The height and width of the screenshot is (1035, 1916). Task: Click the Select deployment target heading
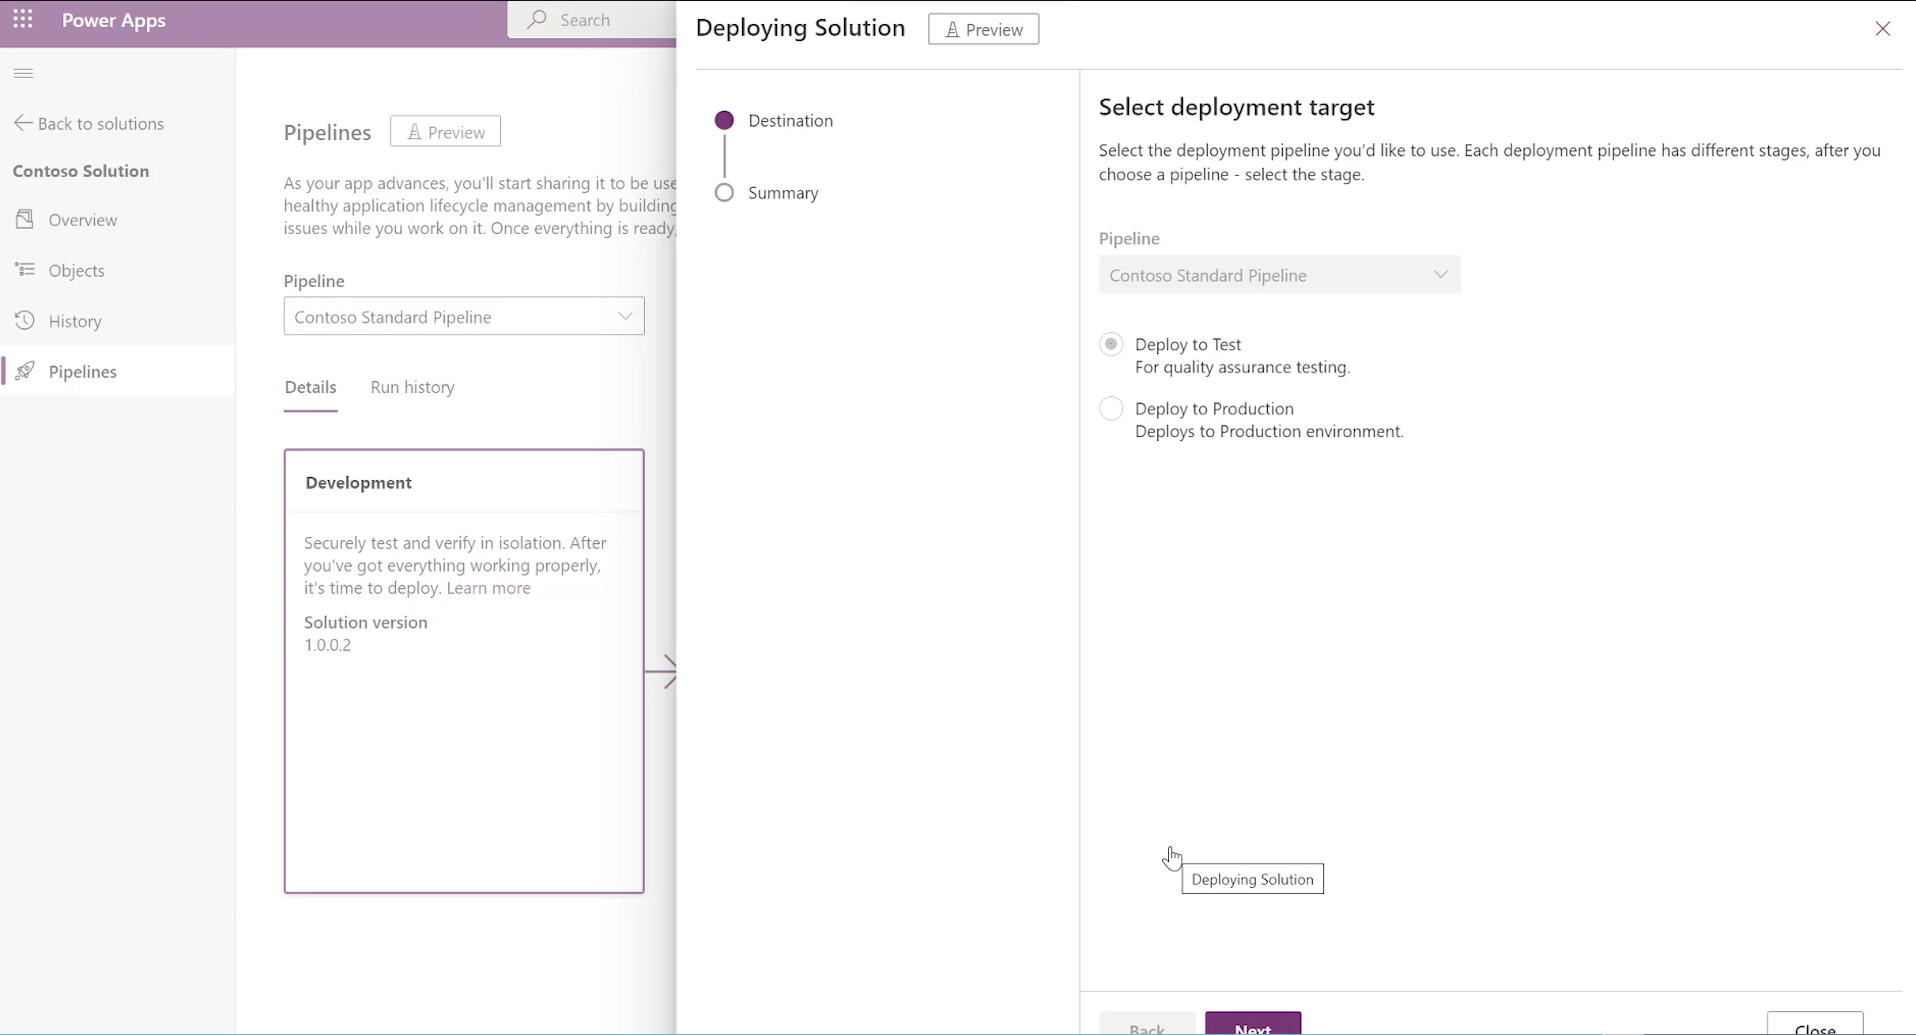1236,107
